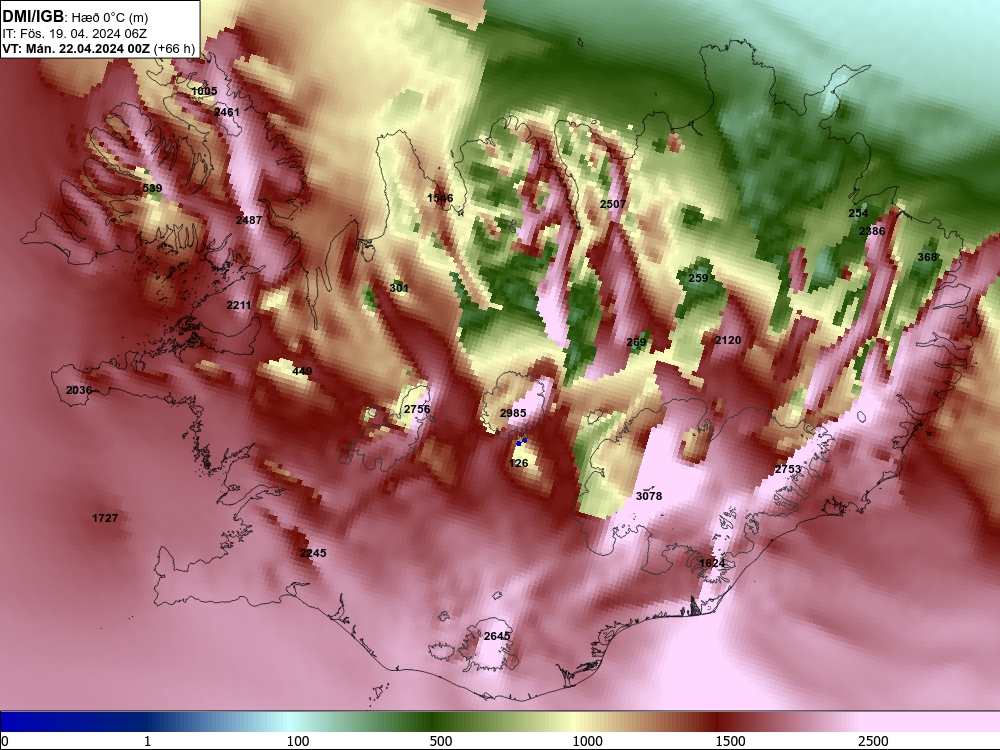This screenshot has height=750, width=1000.
Task: Click the map value 2211
Action: (x=239, y=305)
